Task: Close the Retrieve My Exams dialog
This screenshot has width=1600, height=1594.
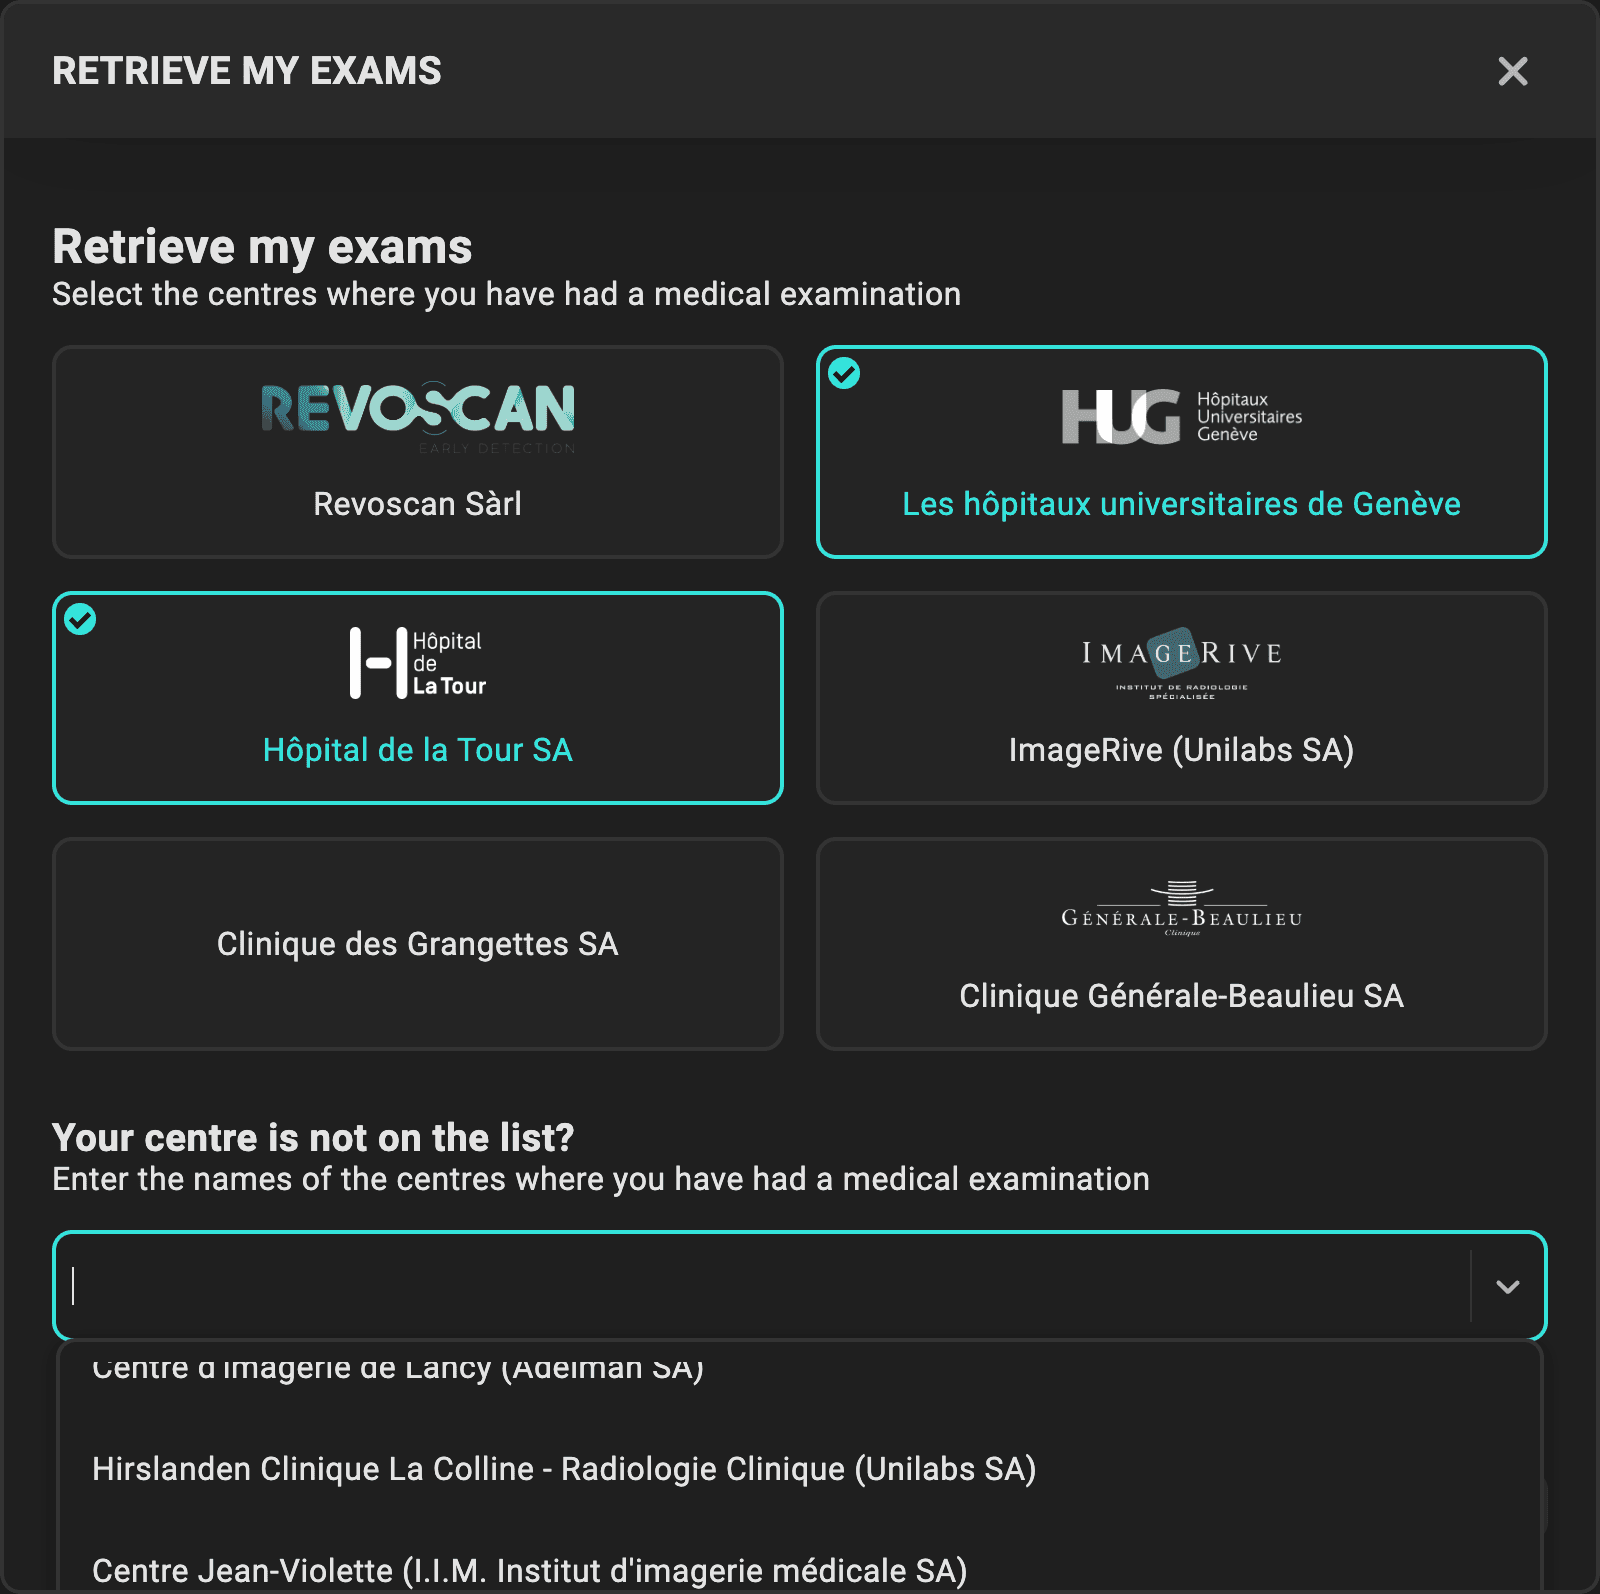Action: [1512, 71]
